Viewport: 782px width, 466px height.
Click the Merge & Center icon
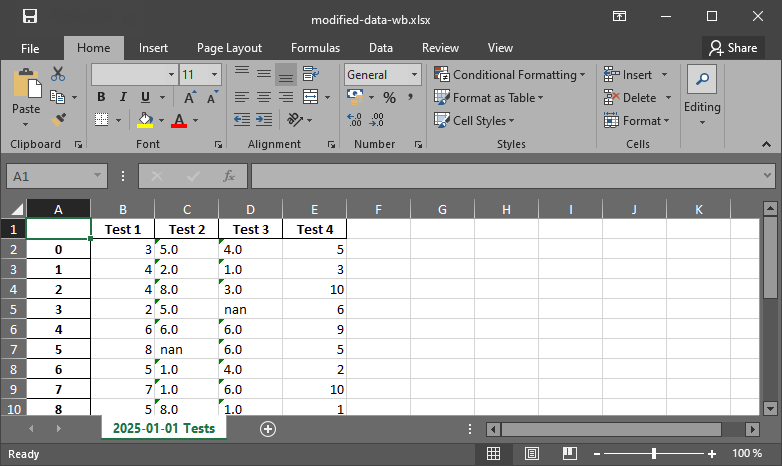coord(311,97)
